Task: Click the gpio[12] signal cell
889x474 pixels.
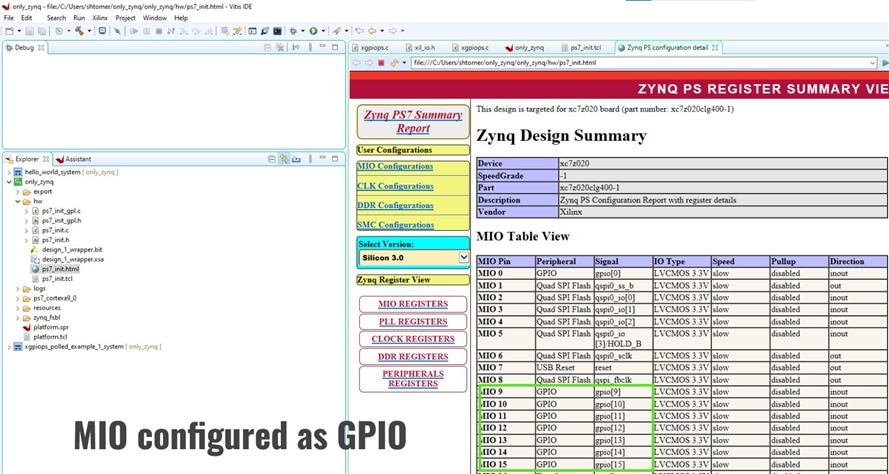Action: tap(623, 428)
